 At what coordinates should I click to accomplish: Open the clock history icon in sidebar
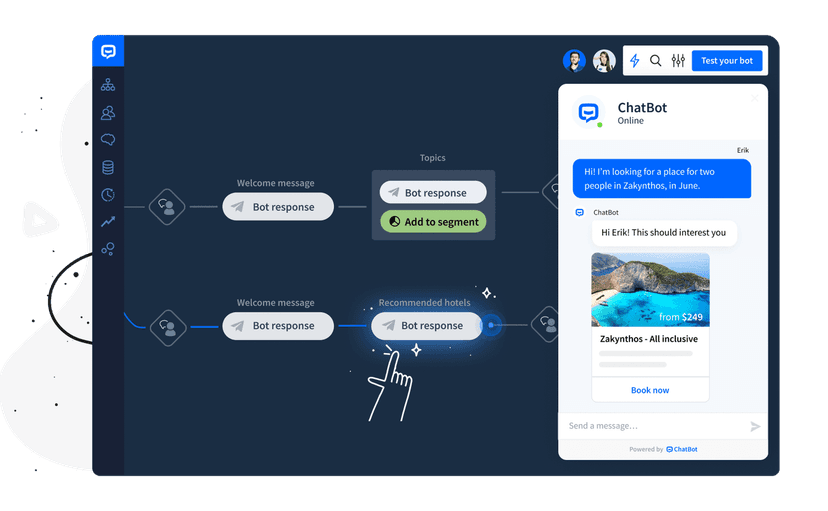click(108, 195)
